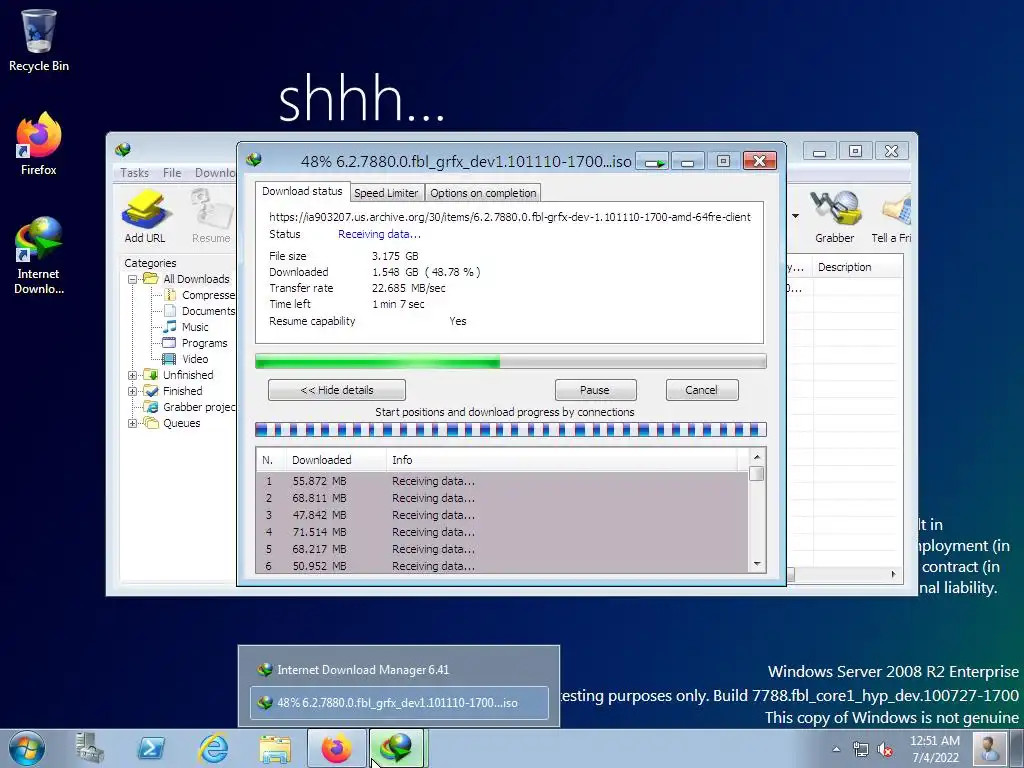Pause the current download
The image size is (1024, 768).
pos(595,390)
